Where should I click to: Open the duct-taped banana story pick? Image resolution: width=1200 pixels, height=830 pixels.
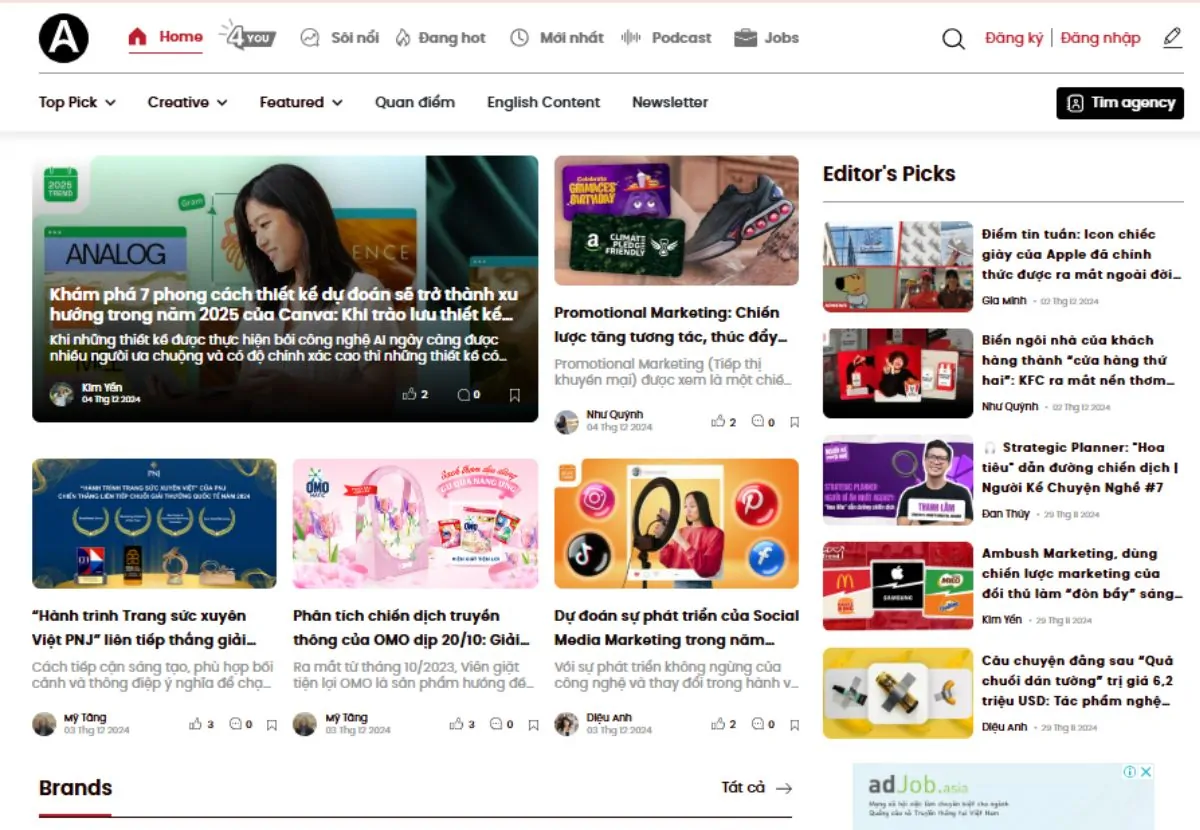pos(1078,681)
